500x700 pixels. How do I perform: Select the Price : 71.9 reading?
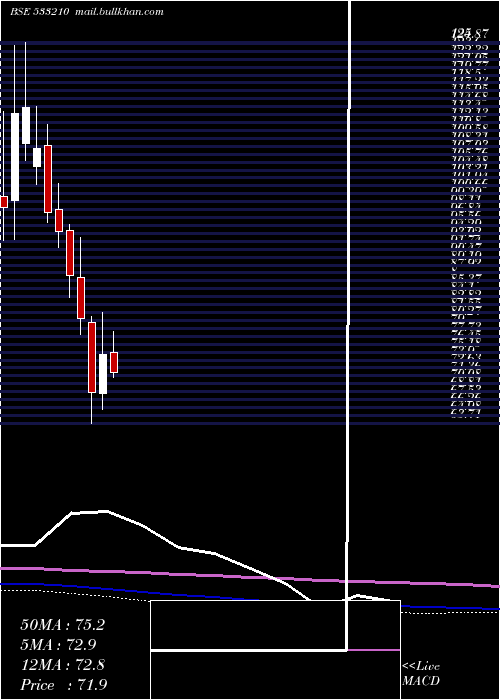64,684
